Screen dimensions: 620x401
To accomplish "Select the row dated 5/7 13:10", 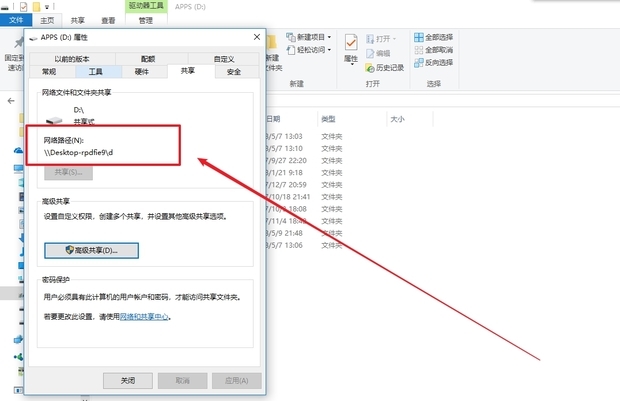I will pos(304,149).
